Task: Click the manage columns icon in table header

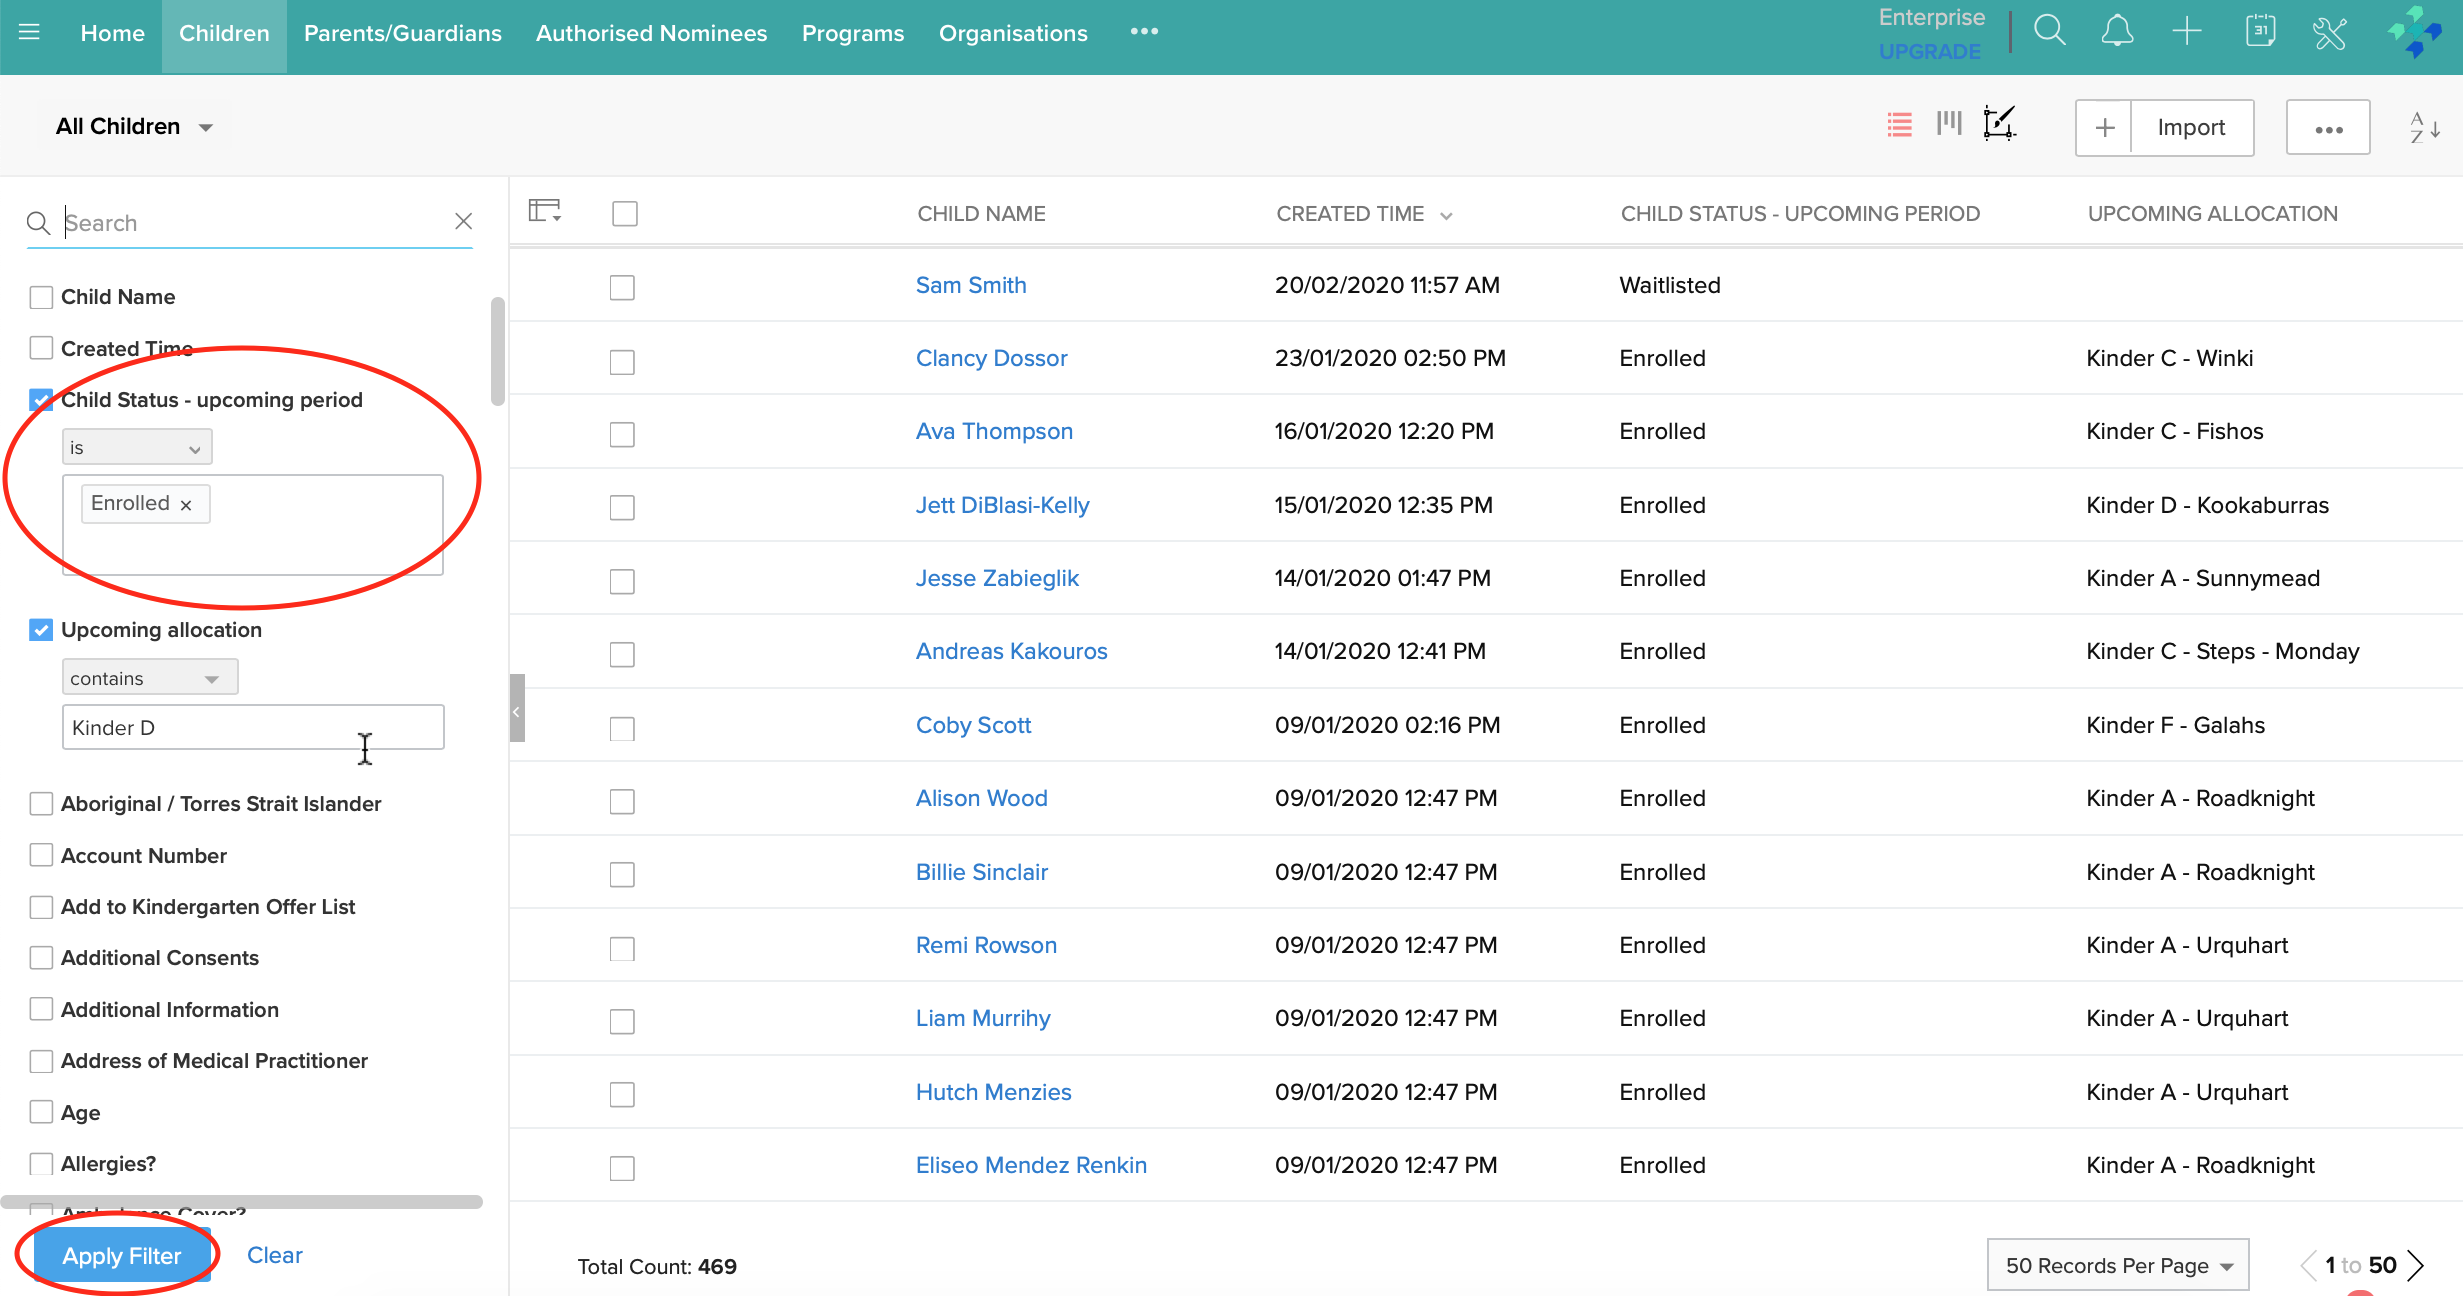Action: (545, 211)
